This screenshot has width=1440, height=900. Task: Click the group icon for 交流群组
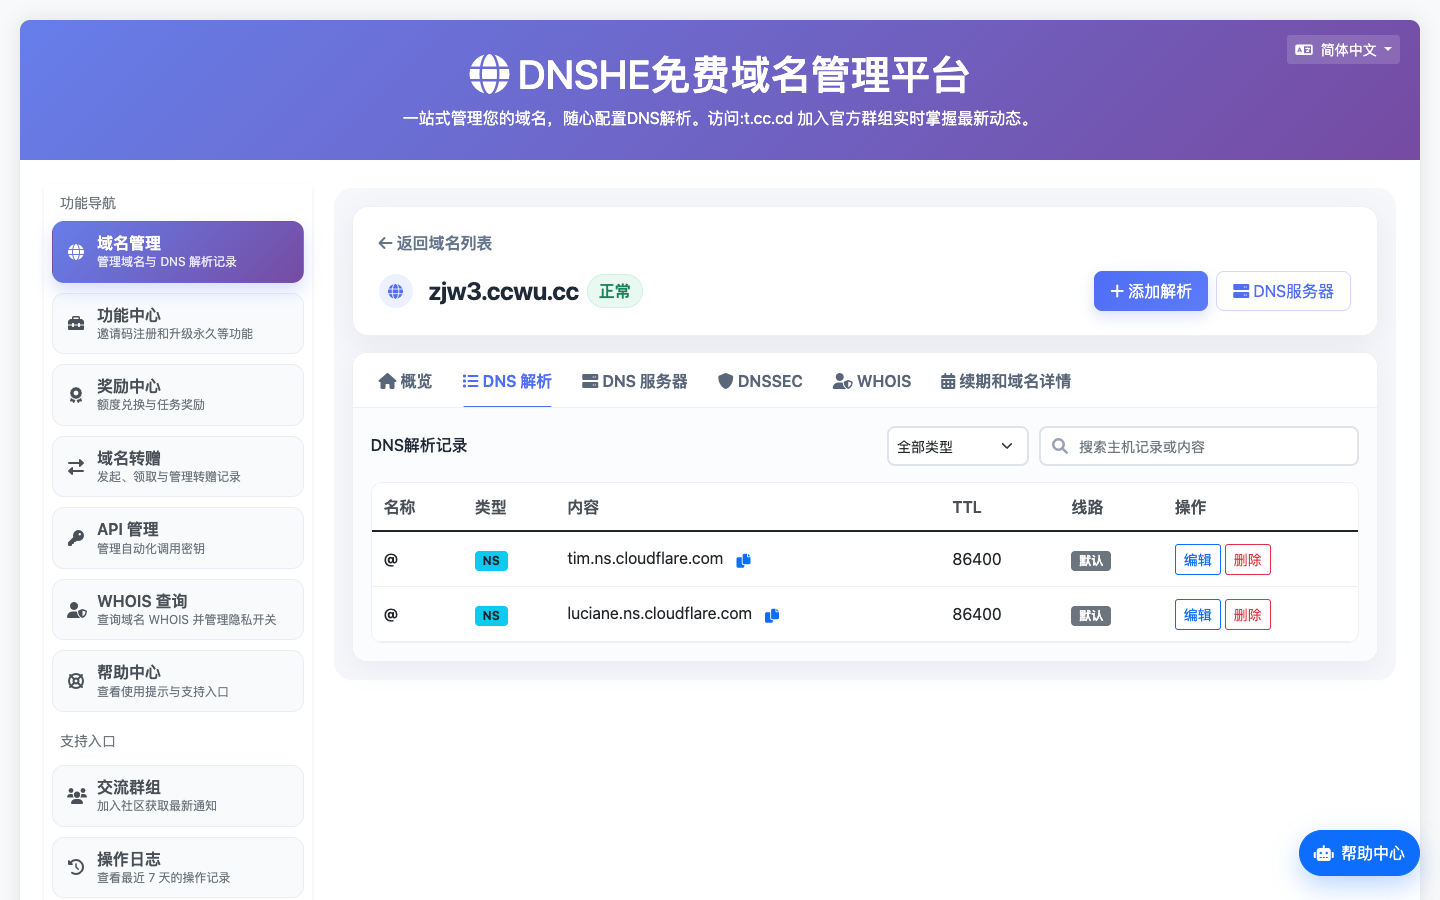pyautogui.click(x=77, y=796)
